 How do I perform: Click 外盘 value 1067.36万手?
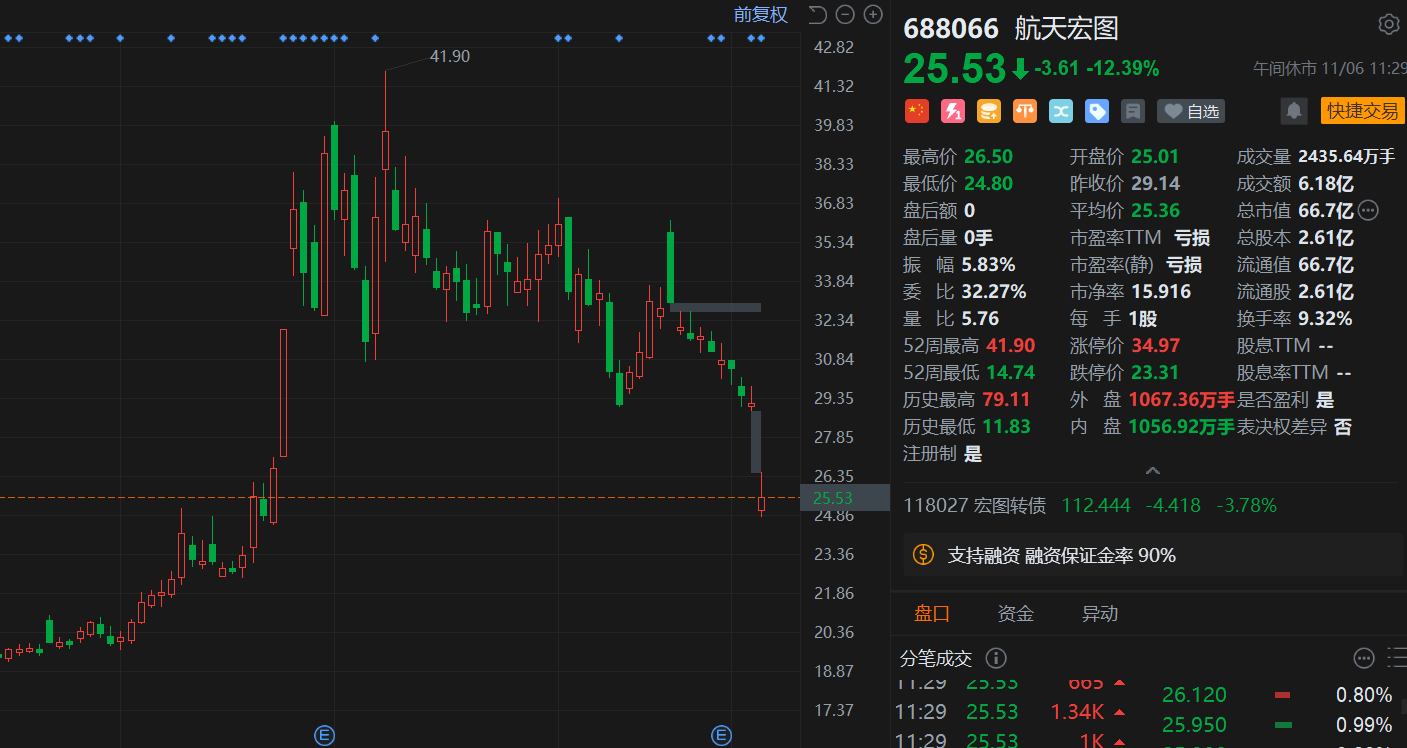pyautogui.click(x=1182, y=399)
